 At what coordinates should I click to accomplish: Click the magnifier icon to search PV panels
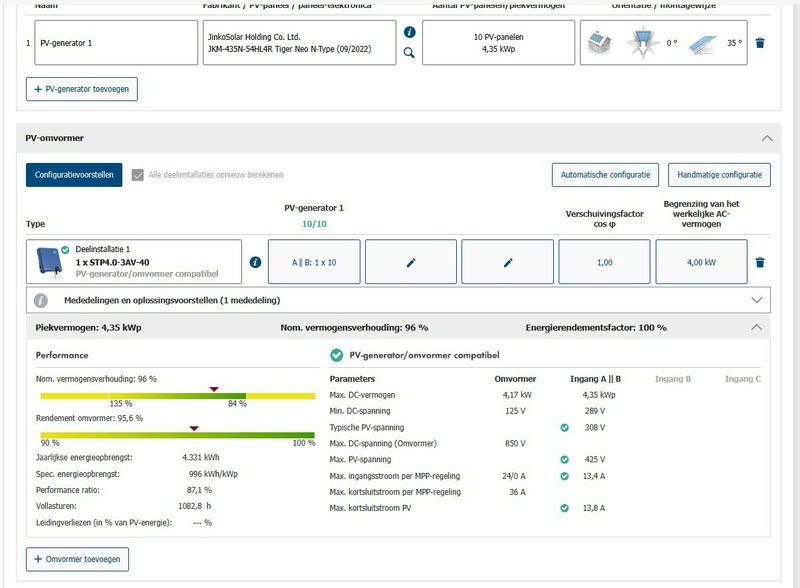tap(409, 53)
